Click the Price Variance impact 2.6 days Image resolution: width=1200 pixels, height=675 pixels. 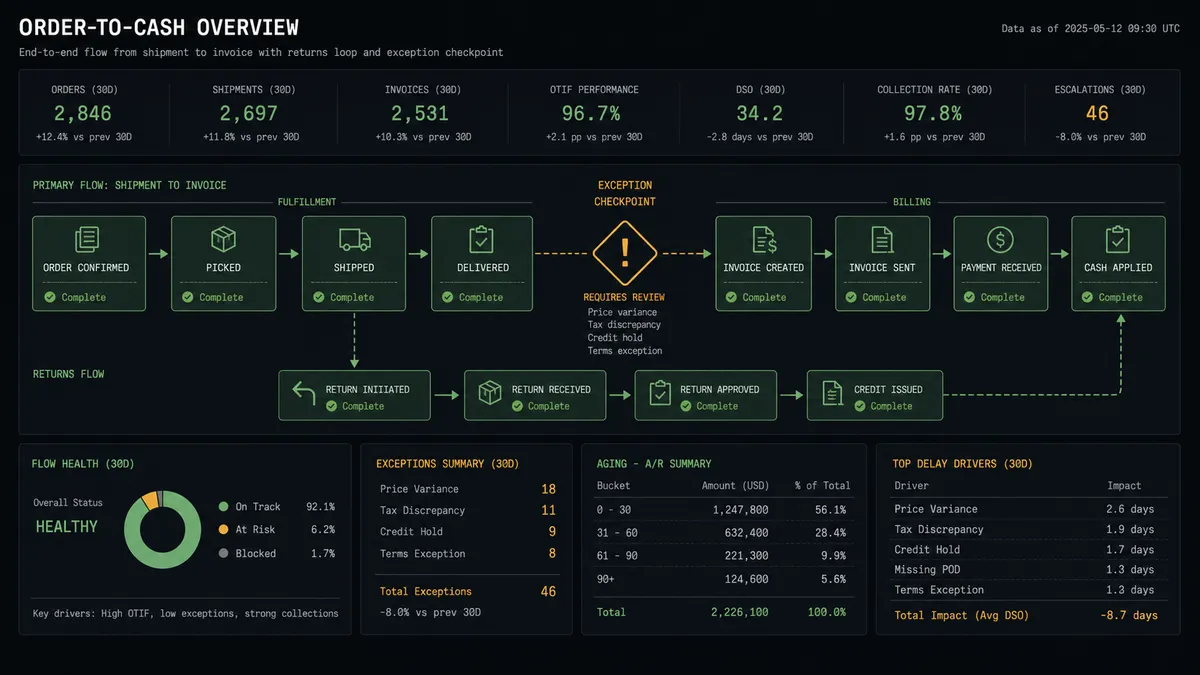point(1128,509)
